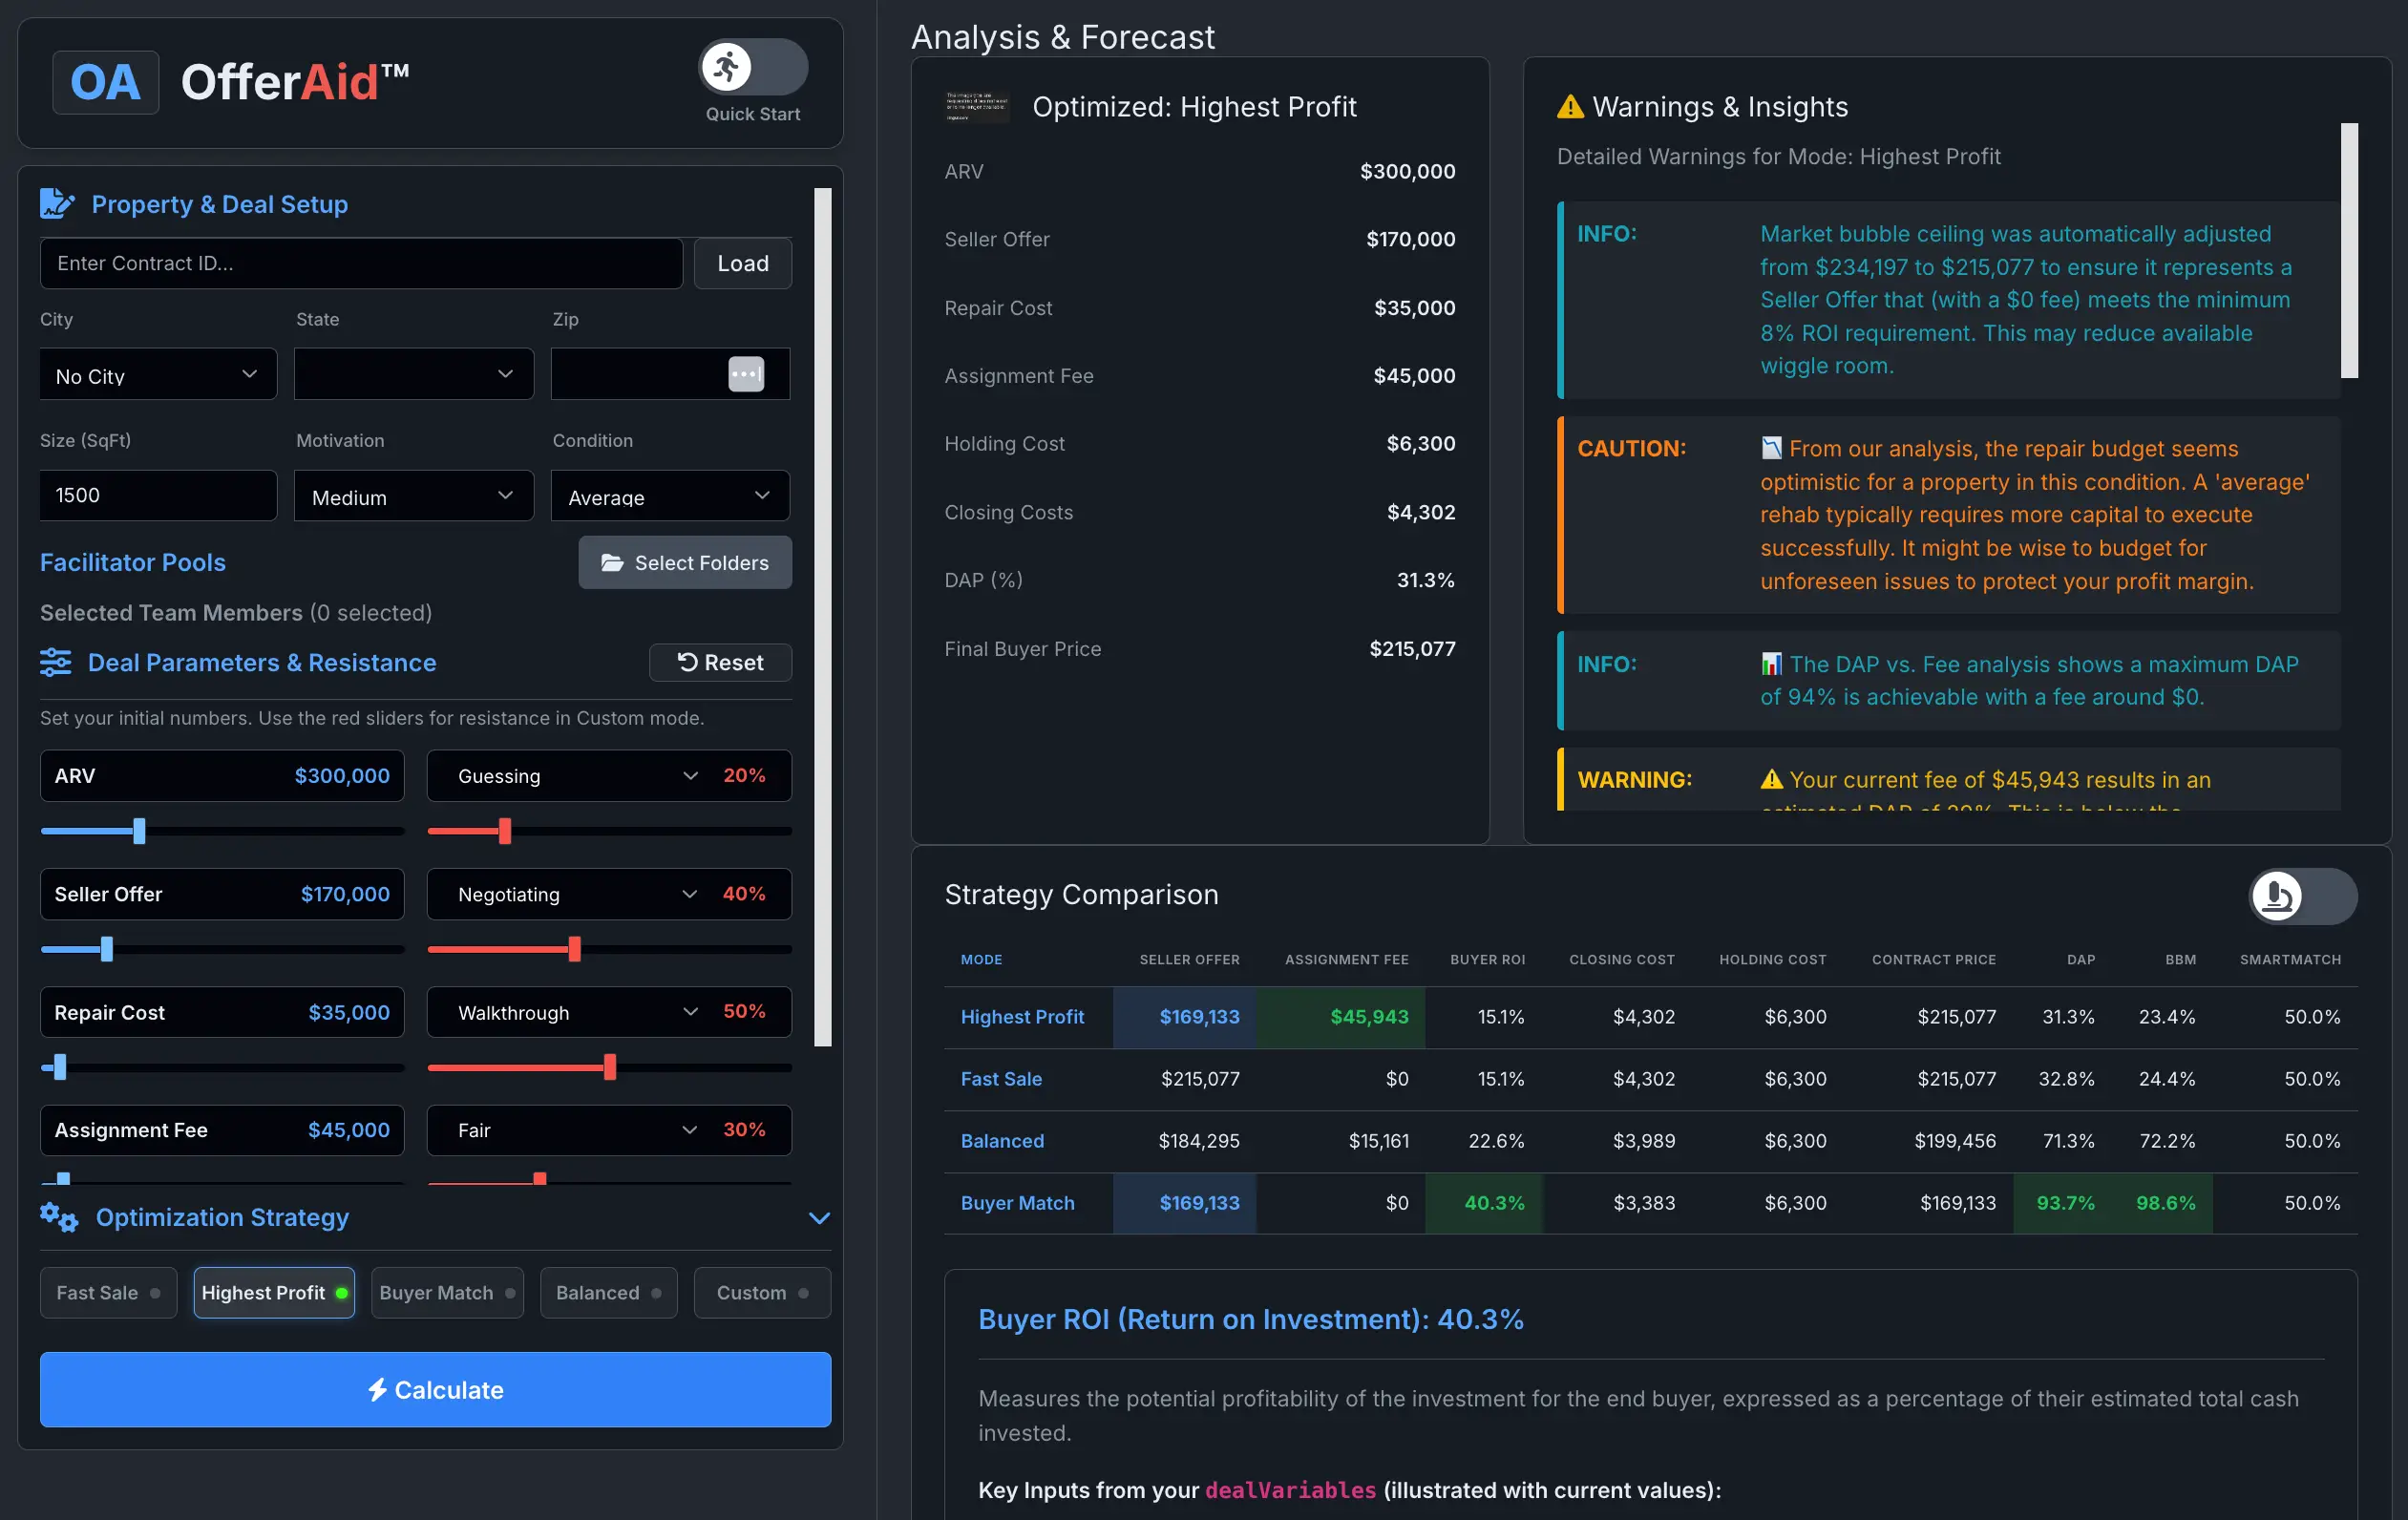Open the Condition dropdown set to Average
Viewport: 2408px width, 1520px height.
pyautogui.click(x=669, y=496)
